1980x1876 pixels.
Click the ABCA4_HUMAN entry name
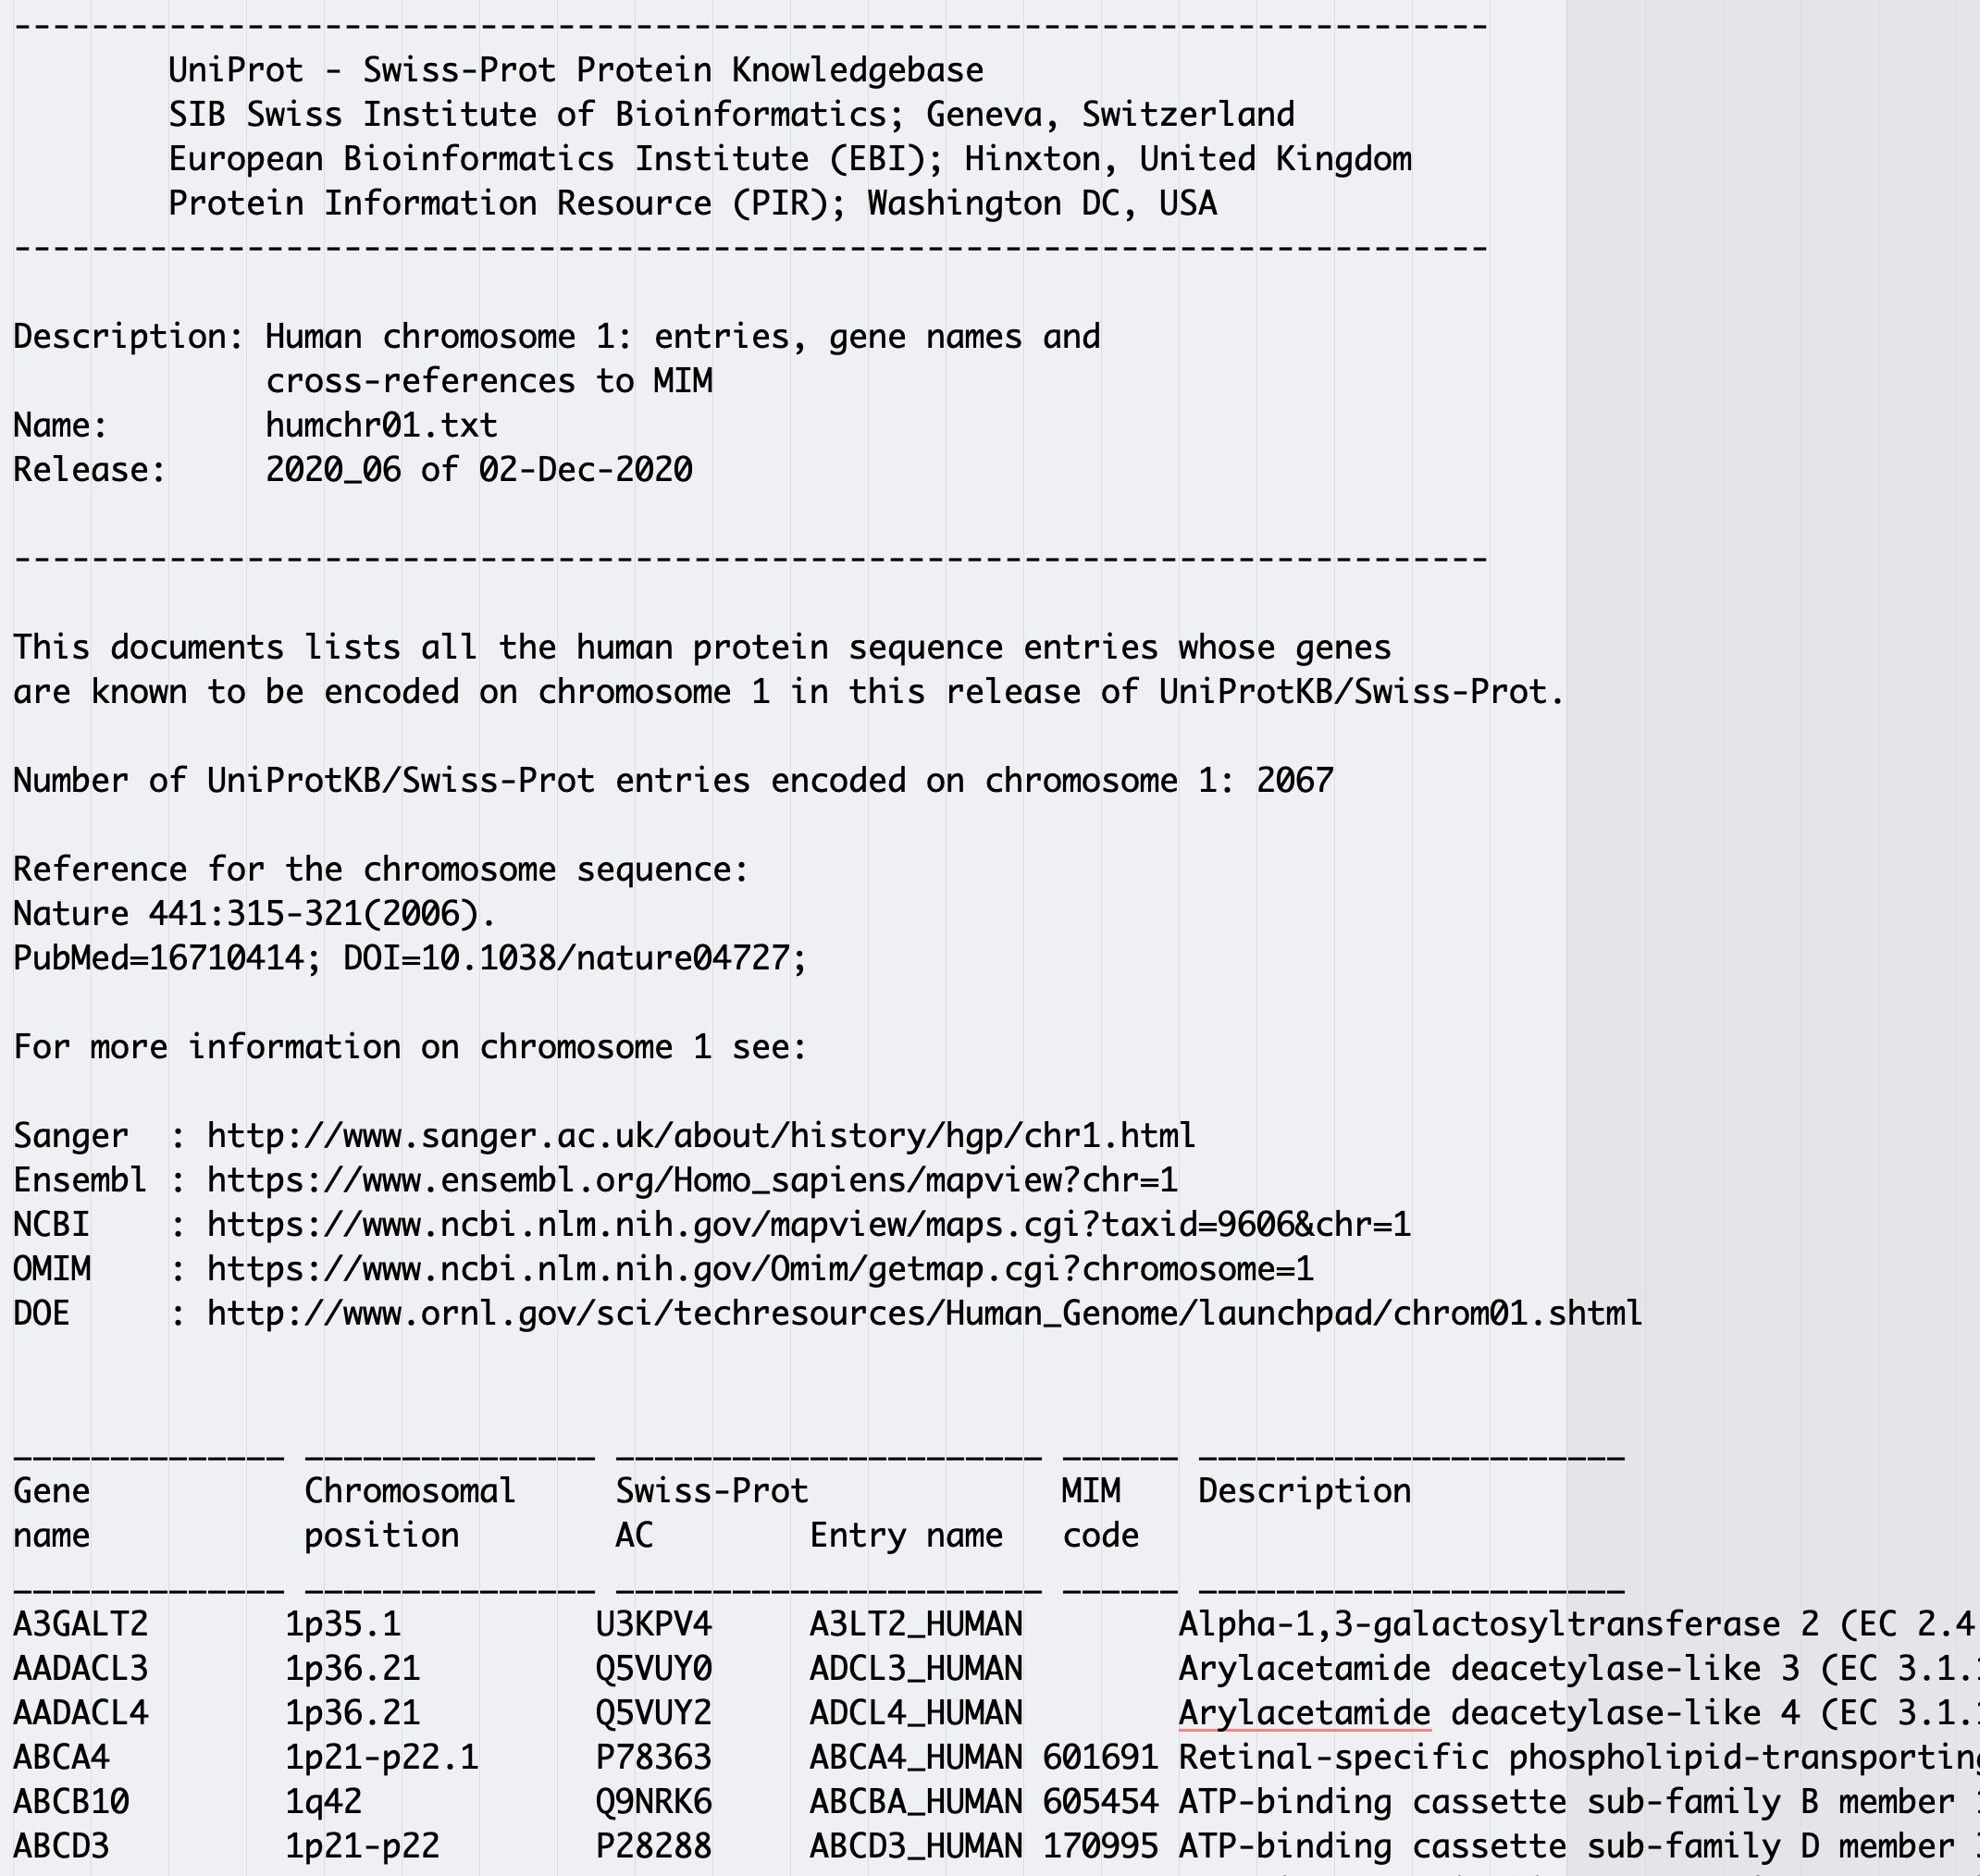pos(915,1757)
